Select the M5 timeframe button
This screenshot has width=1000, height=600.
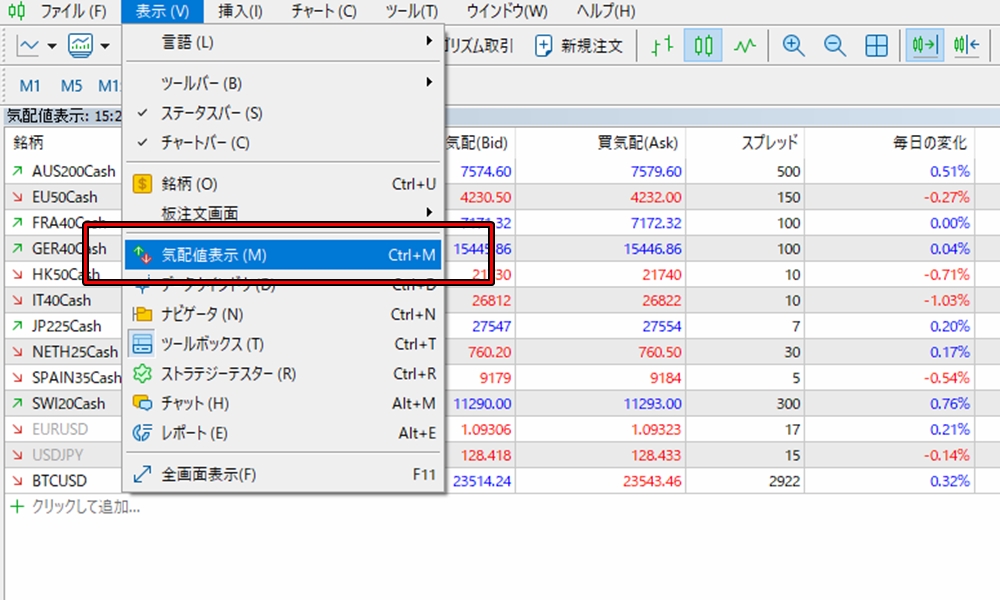pyautogui.click(x=72, y=85)
